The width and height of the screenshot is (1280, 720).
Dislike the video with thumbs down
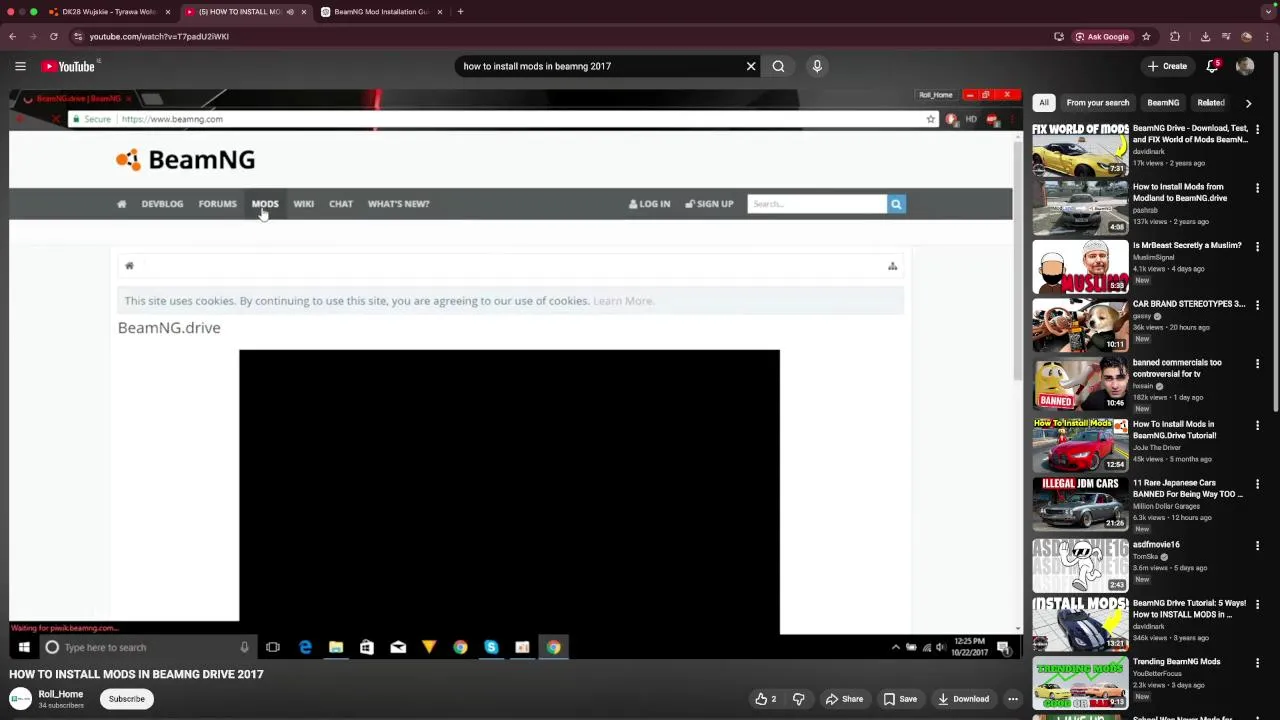tap(798, 699)
